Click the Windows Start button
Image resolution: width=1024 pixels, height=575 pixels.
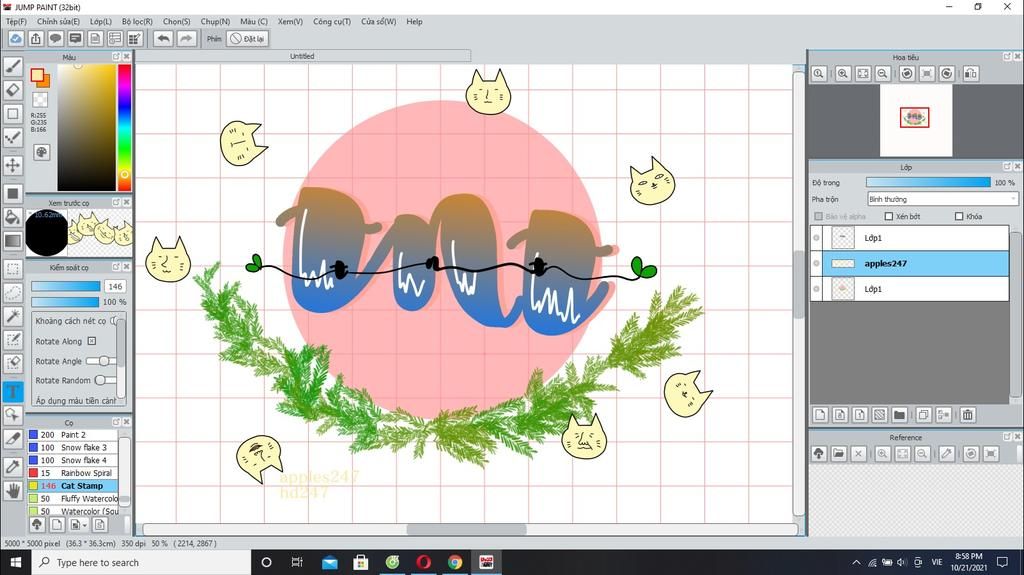point(16,562)
